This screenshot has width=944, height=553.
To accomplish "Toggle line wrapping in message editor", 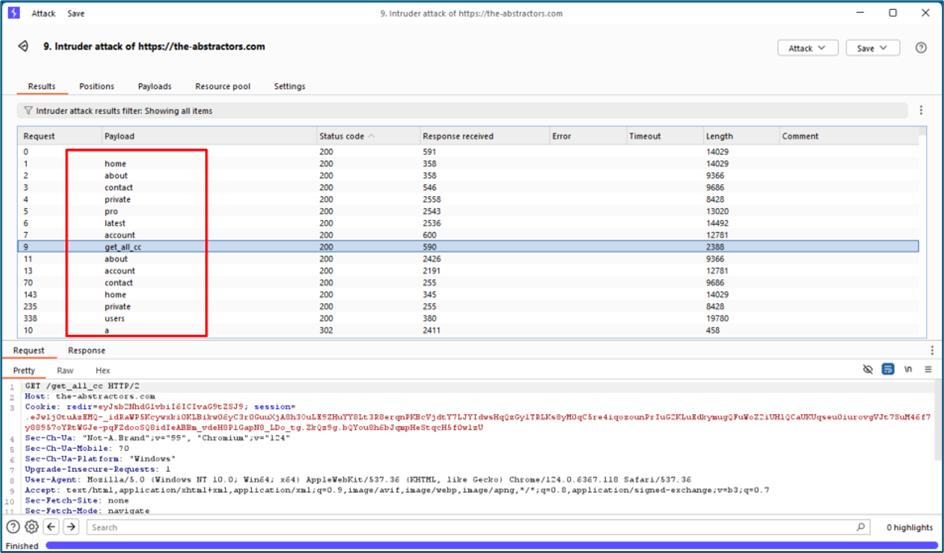I will pyautogui.click(x=887, y=369).
